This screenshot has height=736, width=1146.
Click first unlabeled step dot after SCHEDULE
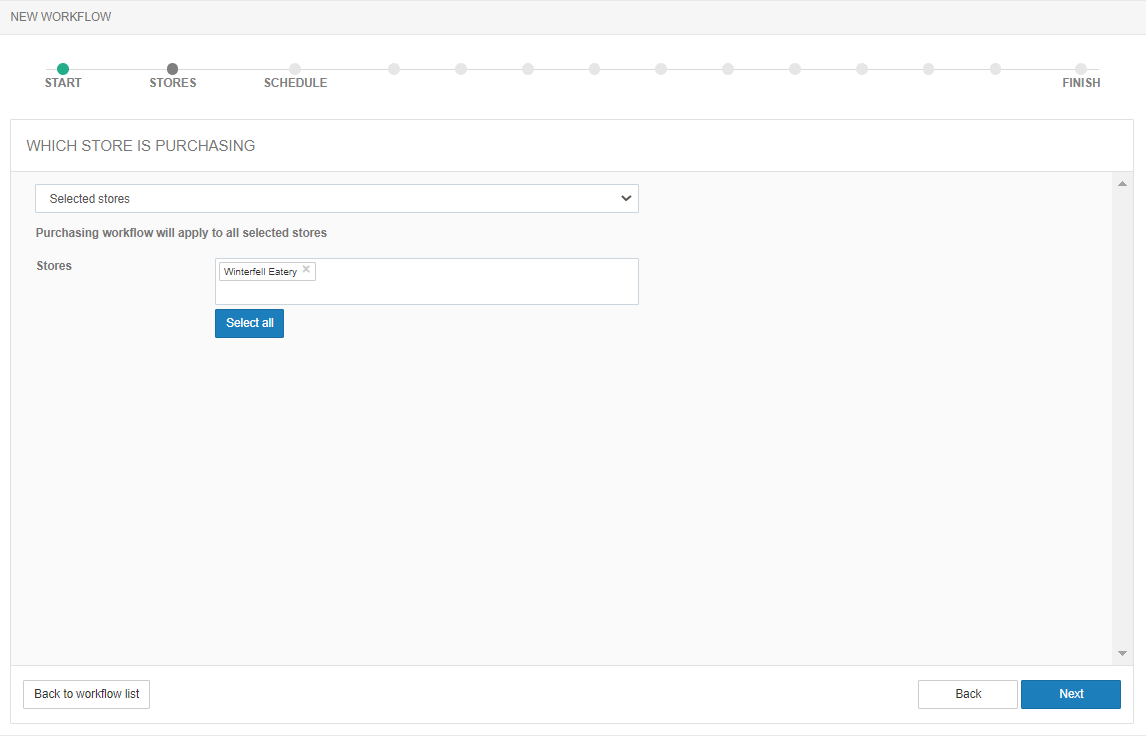[394, 69]
